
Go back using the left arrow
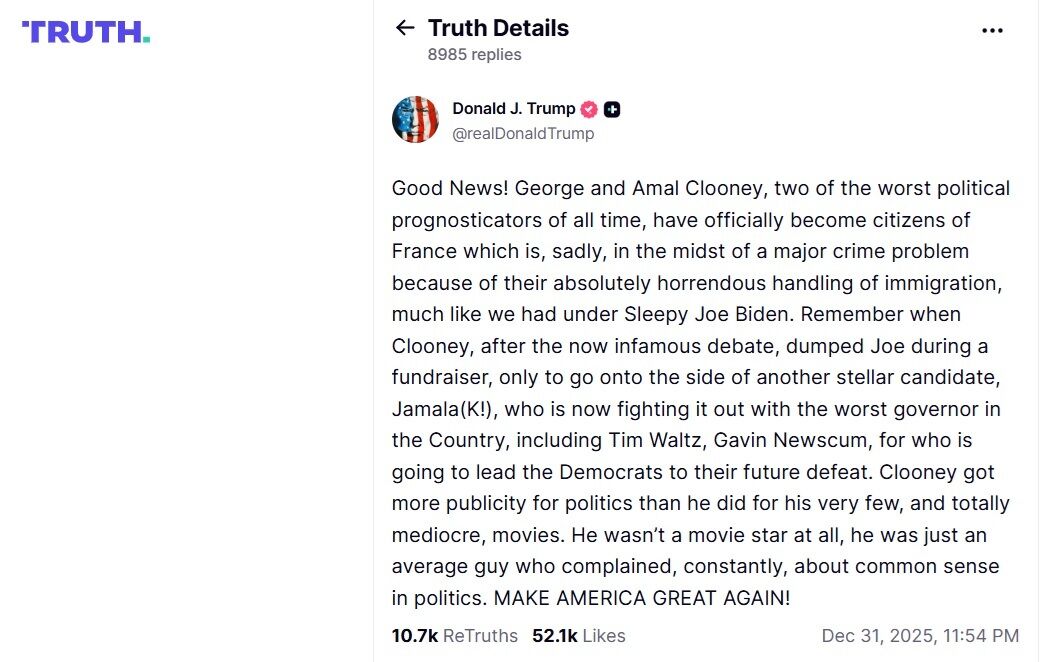coord(404,28)
